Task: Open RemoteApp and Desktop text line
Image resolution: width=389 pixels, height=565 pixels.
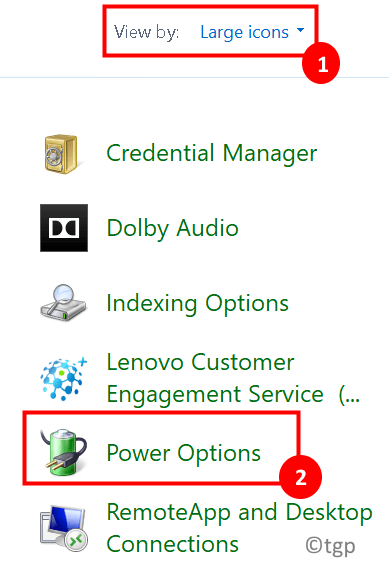Action: tap(240, 512)
